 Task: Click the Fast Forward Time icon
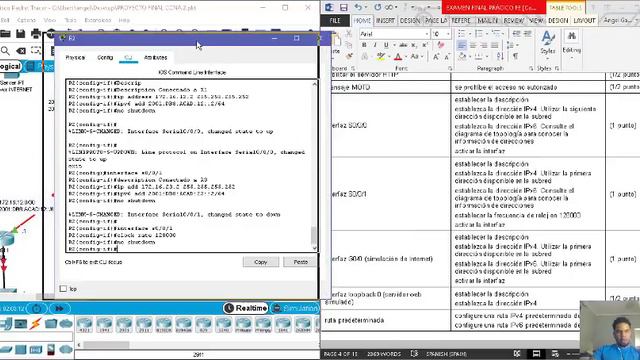pos(60,309)
